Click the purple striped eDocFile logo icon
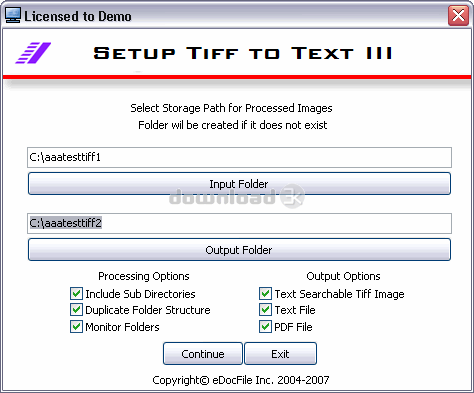 point(33,53)
